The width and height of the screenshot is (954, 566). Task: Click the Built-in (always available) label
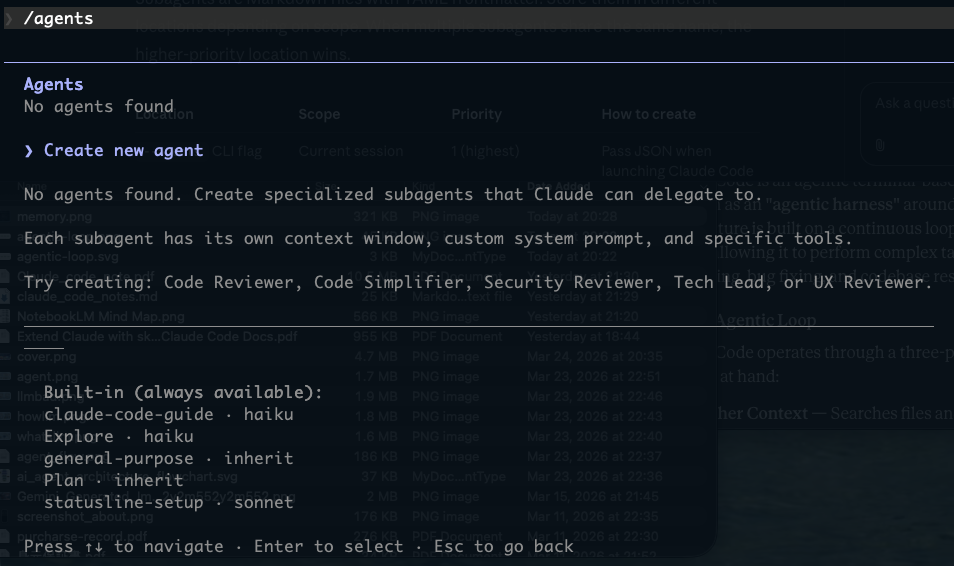pos(183,392)
